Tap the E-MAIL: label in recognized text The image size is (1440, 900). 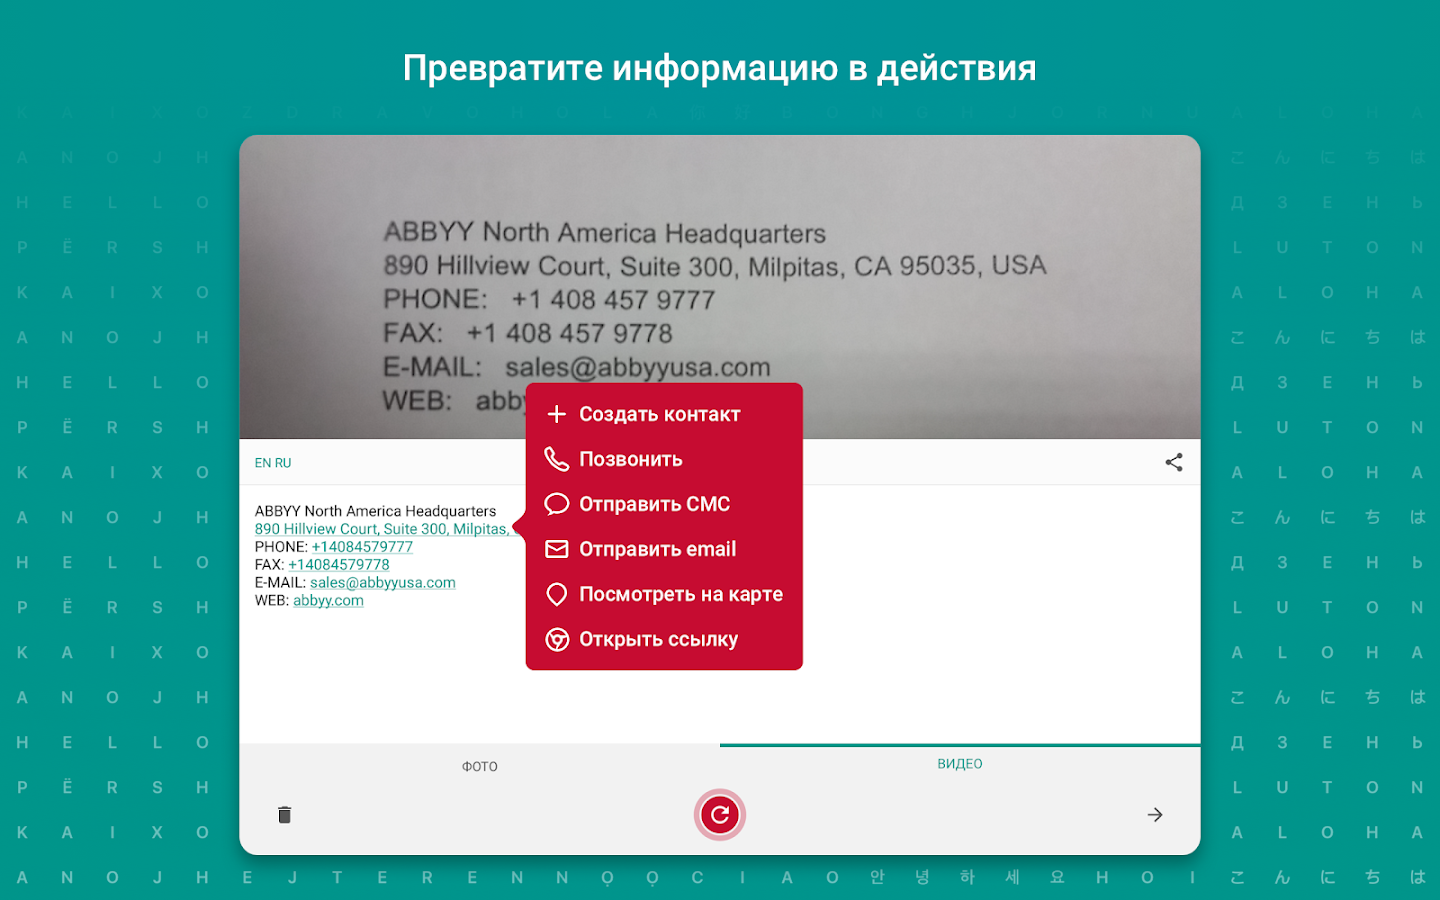pyautogui.click(x=280, y=583)
